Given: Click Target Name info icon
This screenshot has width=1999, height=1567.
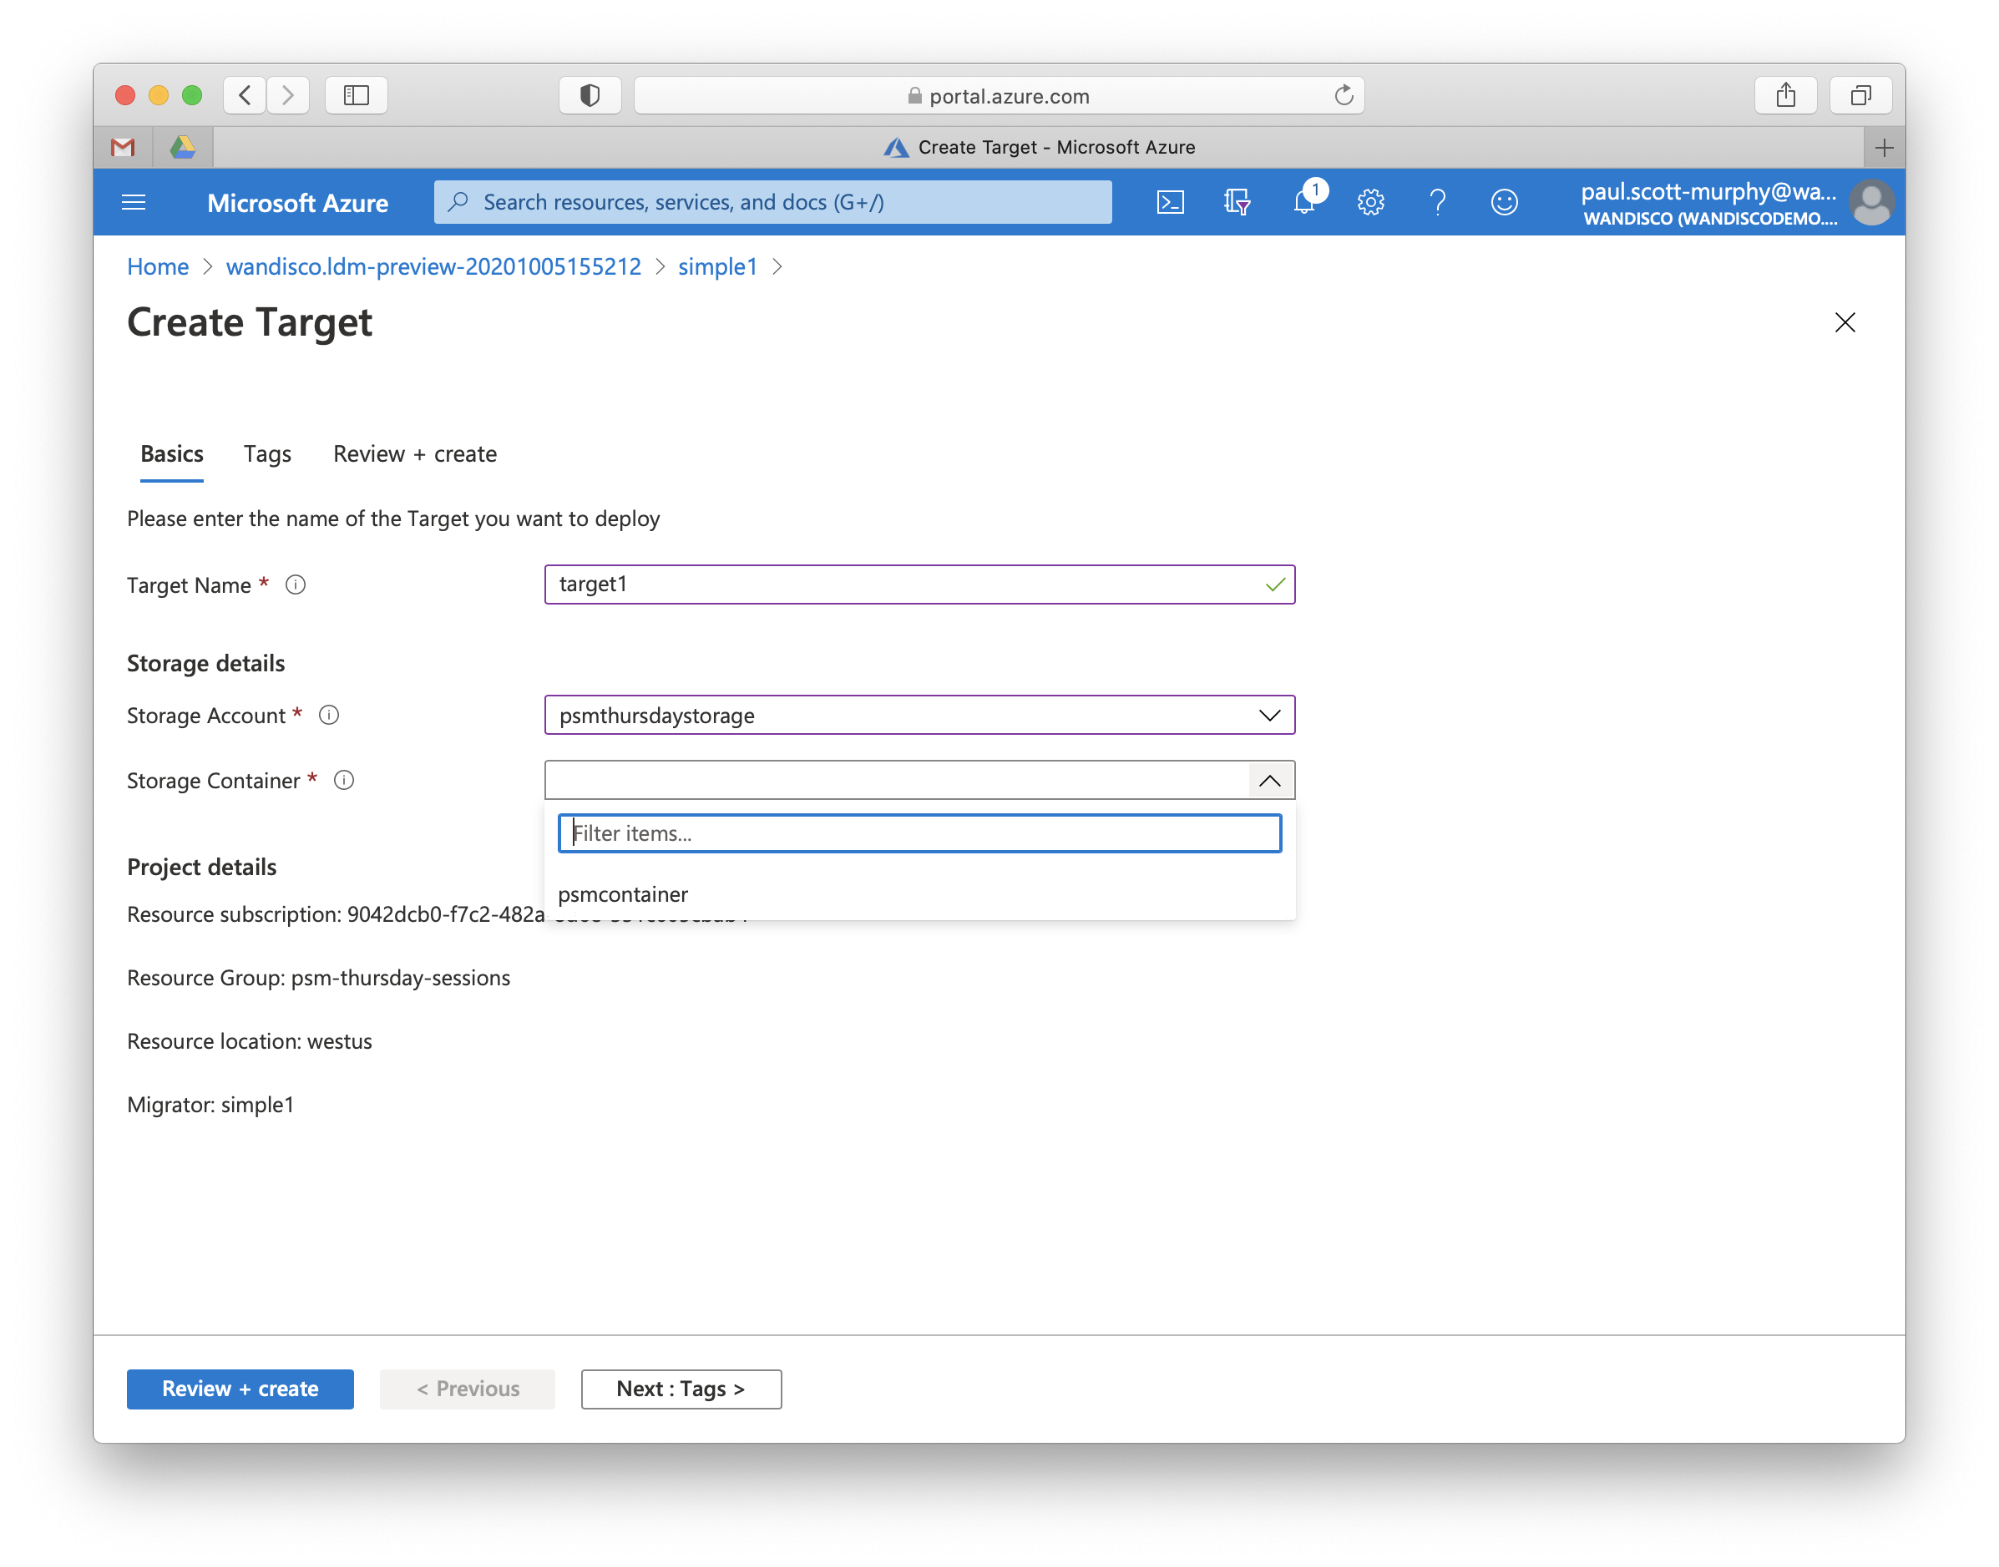Looking at the screenshot, I should pyautogui.click(x=295, y=585).
